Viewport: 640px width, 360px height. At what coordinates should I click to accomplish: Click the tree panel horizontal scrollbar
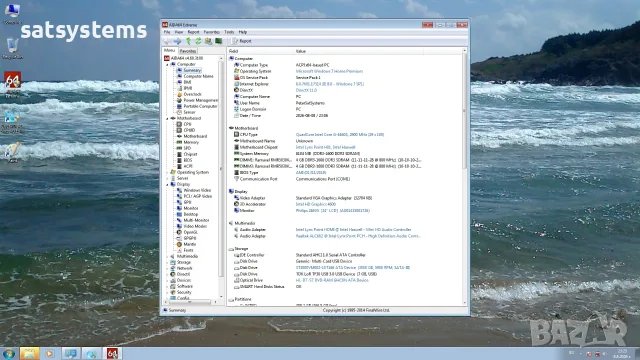point(191,302)
